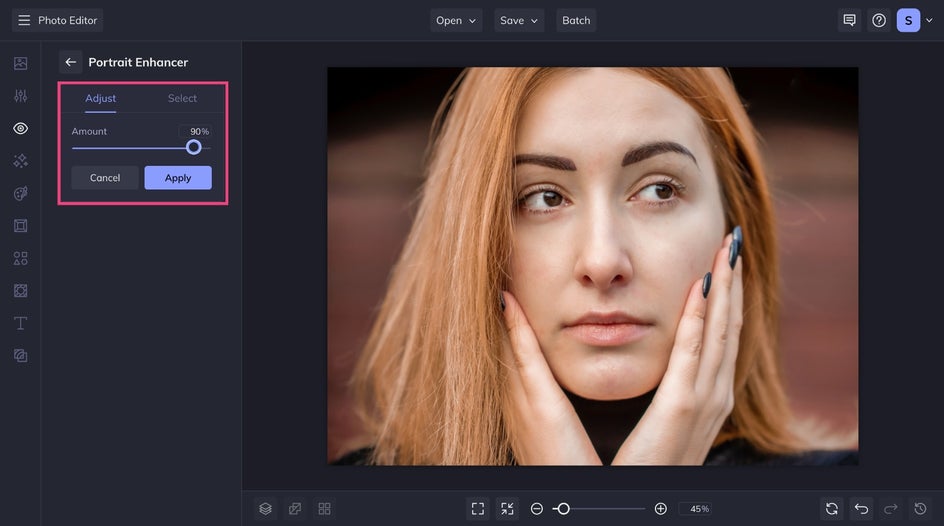
Task: Undo the last action
Action: pos(862,509)
